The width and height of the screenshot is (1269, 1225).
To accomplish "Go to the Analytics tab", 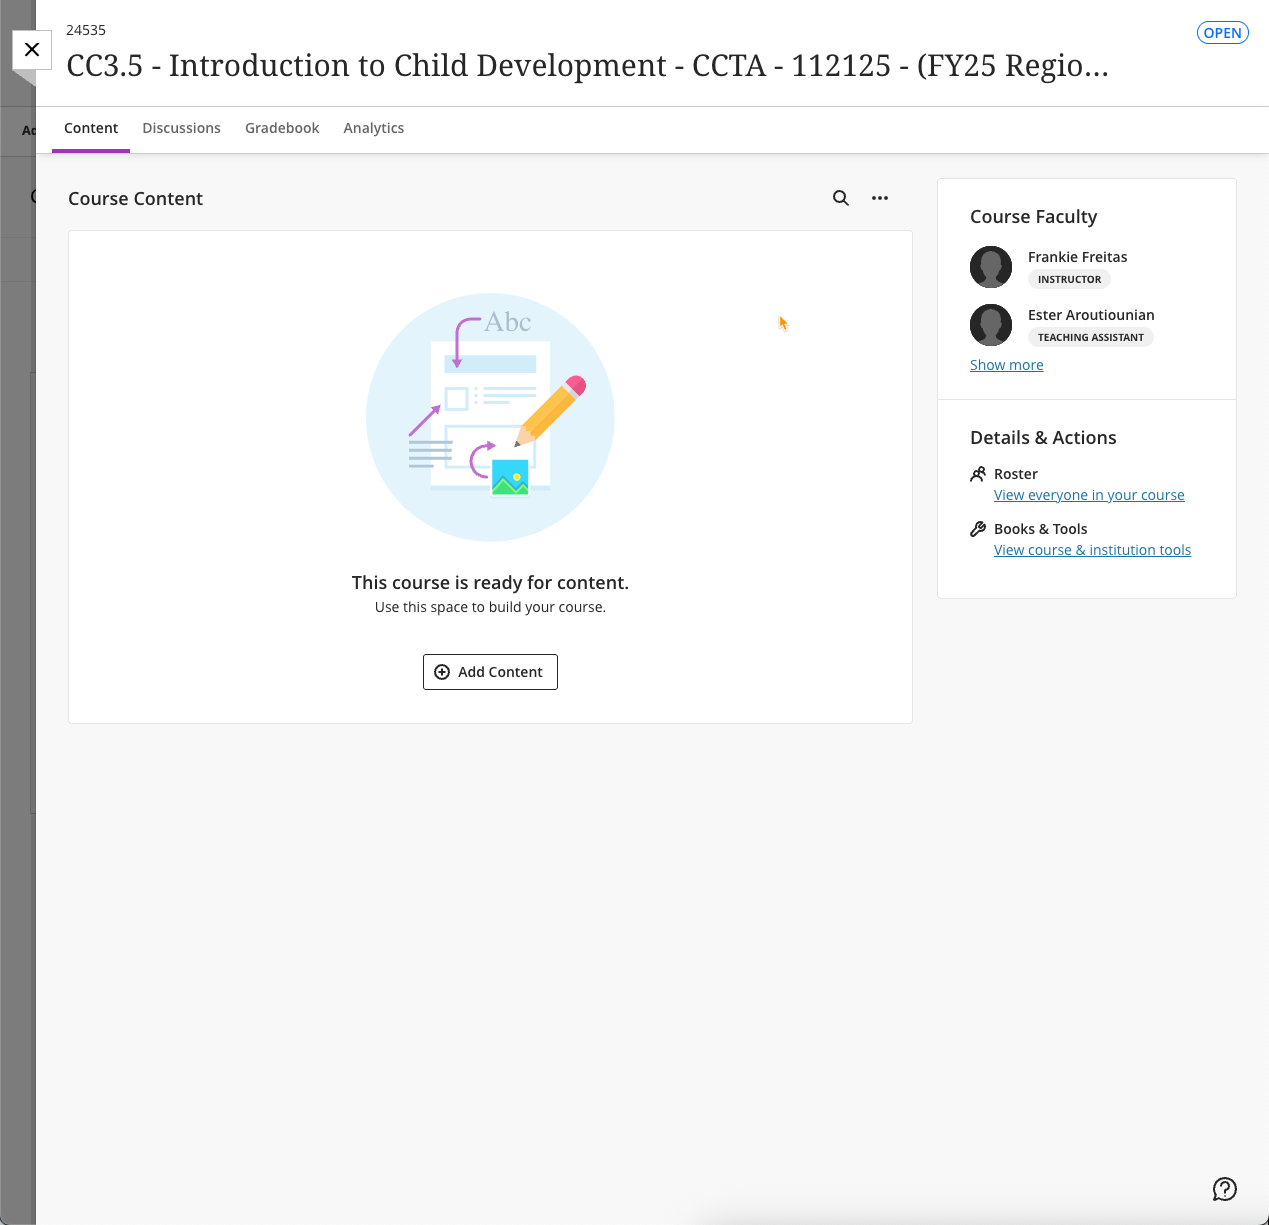I will point(373,128).
